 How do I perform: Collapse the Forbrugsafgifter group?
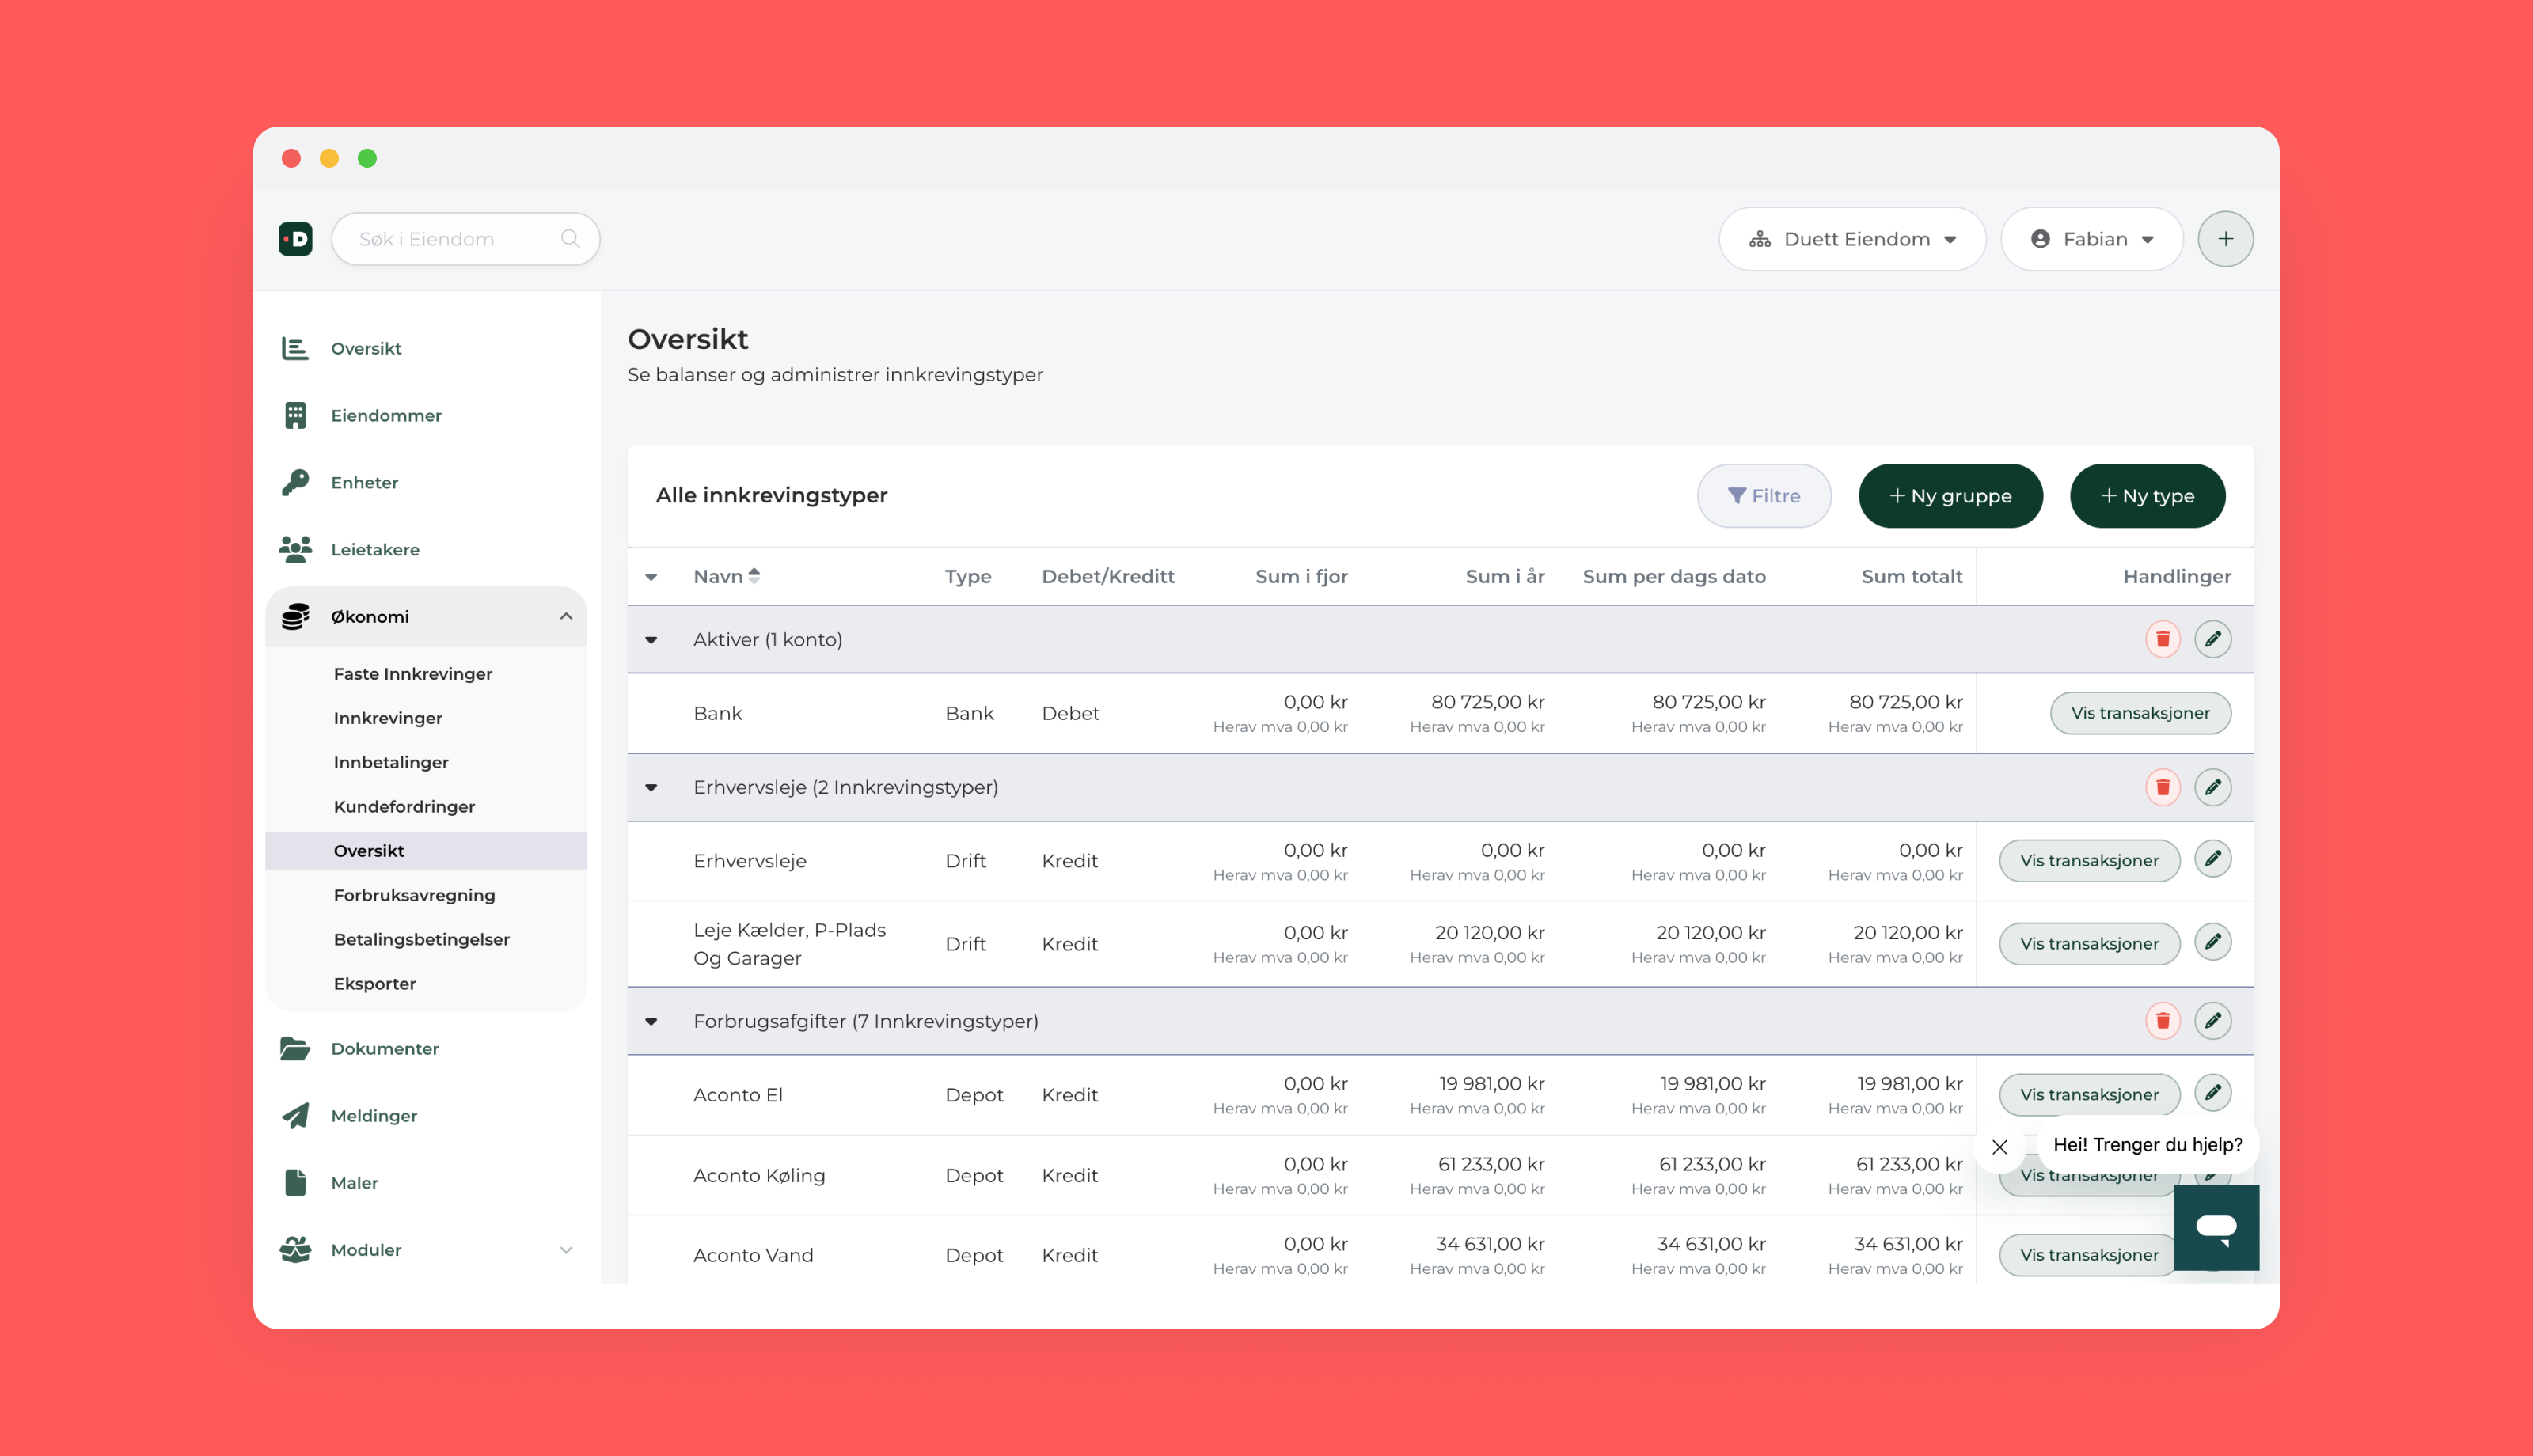point(651,1022)
